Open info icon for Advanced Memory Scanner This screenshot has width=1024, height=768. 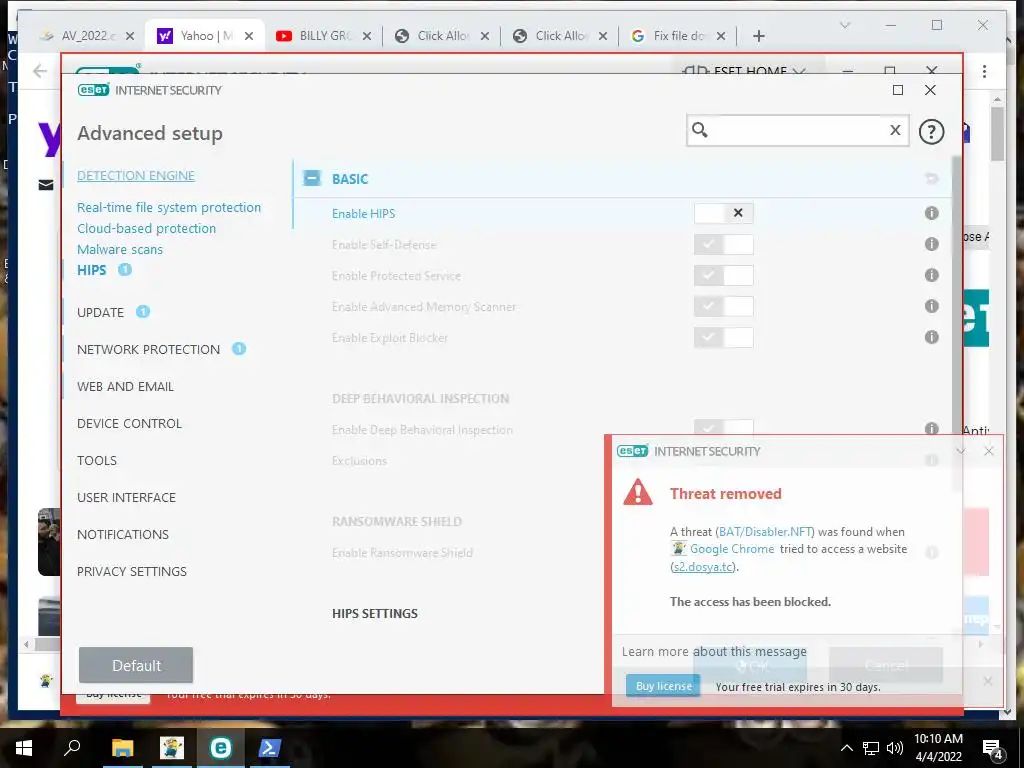tap(931, 306)
